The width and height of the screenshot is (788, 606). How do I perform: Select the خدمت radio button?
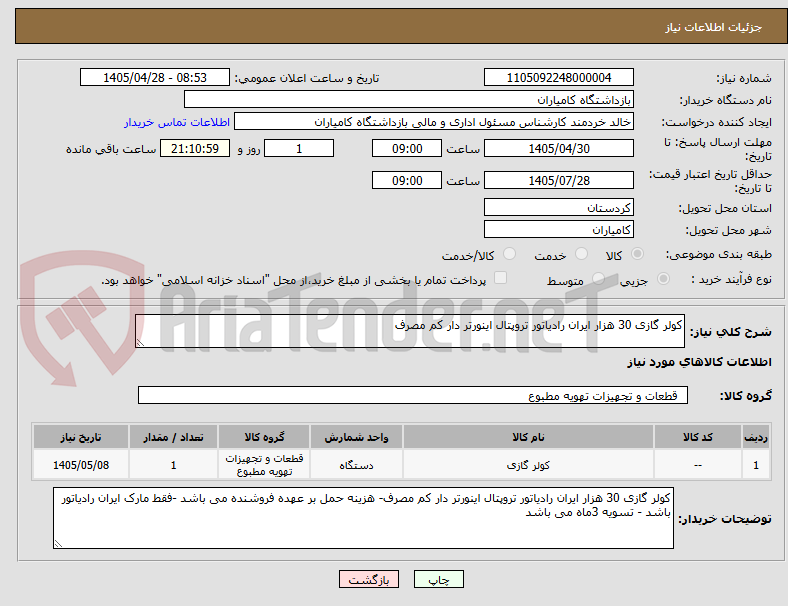click(581, 254)
